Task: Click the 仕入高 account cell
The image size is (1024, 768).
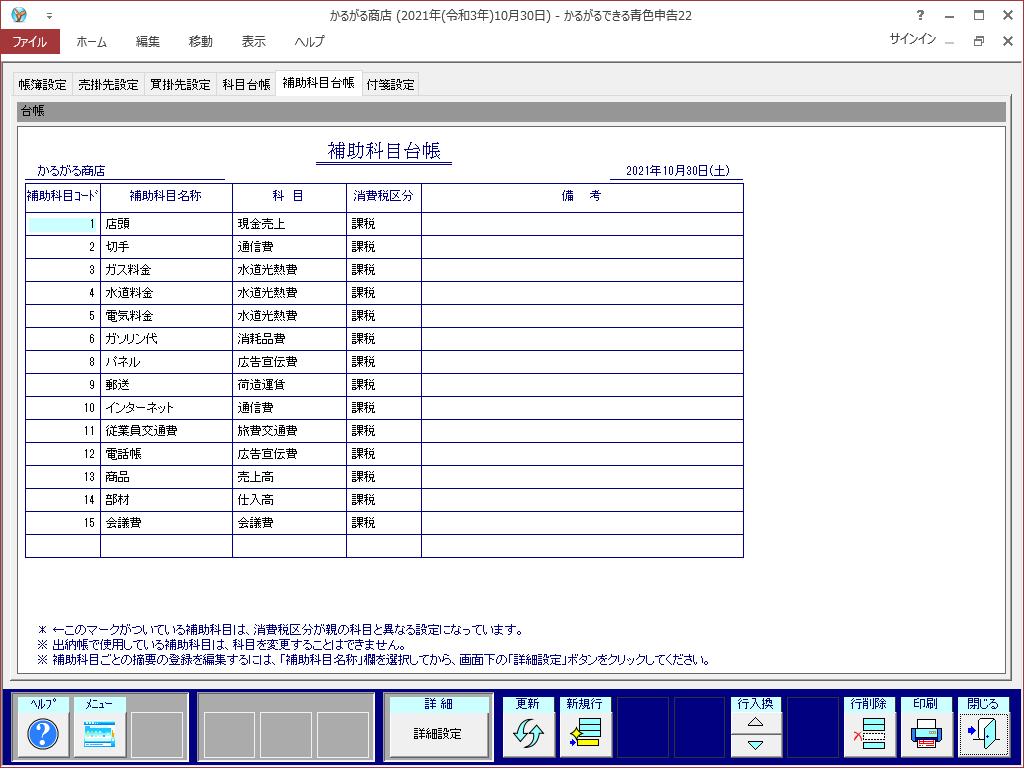Action: point(289,500)
